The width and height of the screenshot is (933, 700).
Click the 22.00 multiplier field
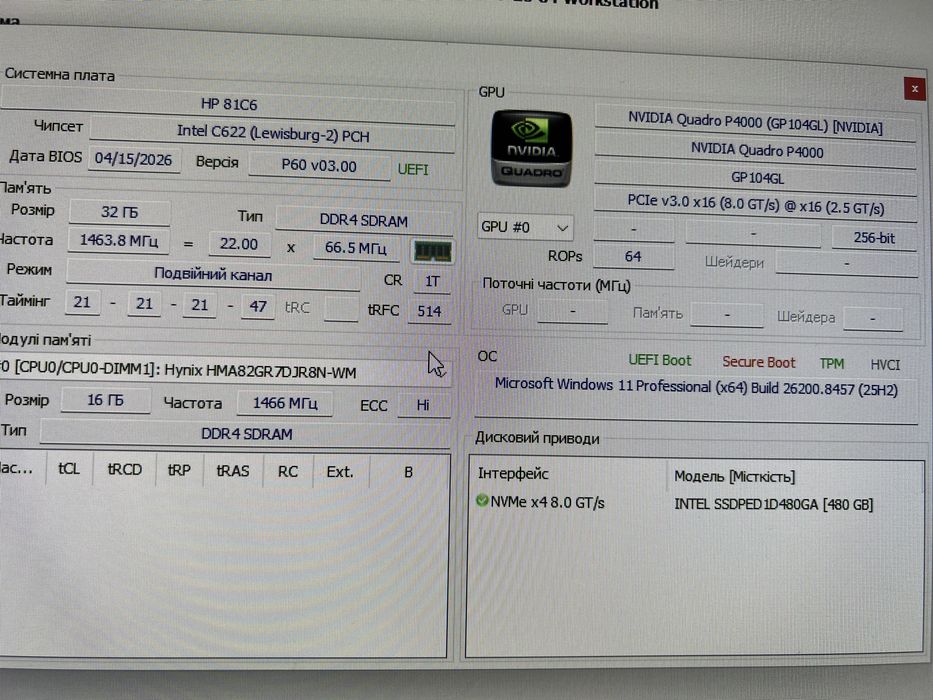[x=239, y=244]
